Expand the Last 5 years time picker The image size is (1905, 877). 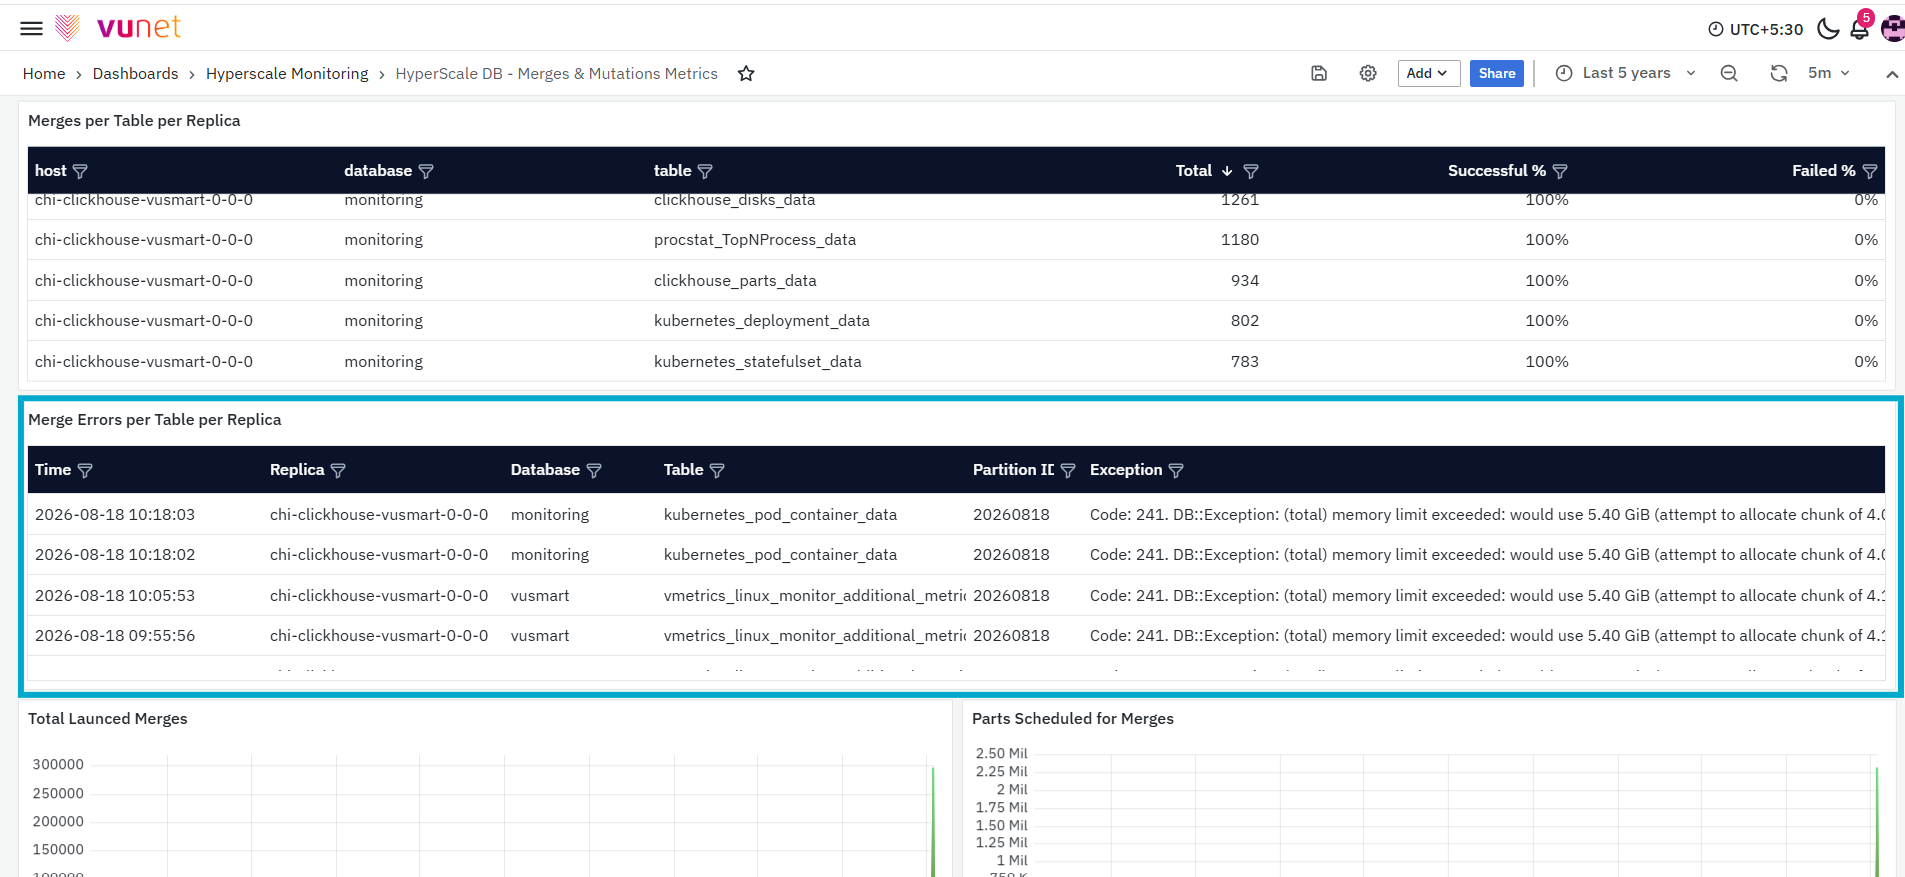point(1626,73)
